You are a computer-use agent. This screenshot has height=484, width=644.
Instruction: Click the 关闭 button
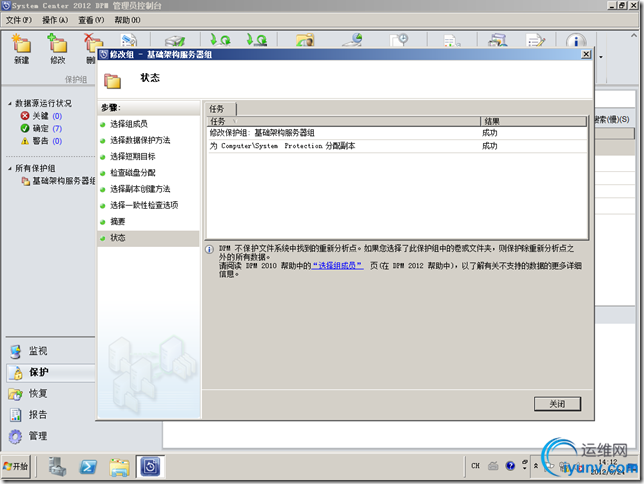[557, 404]
